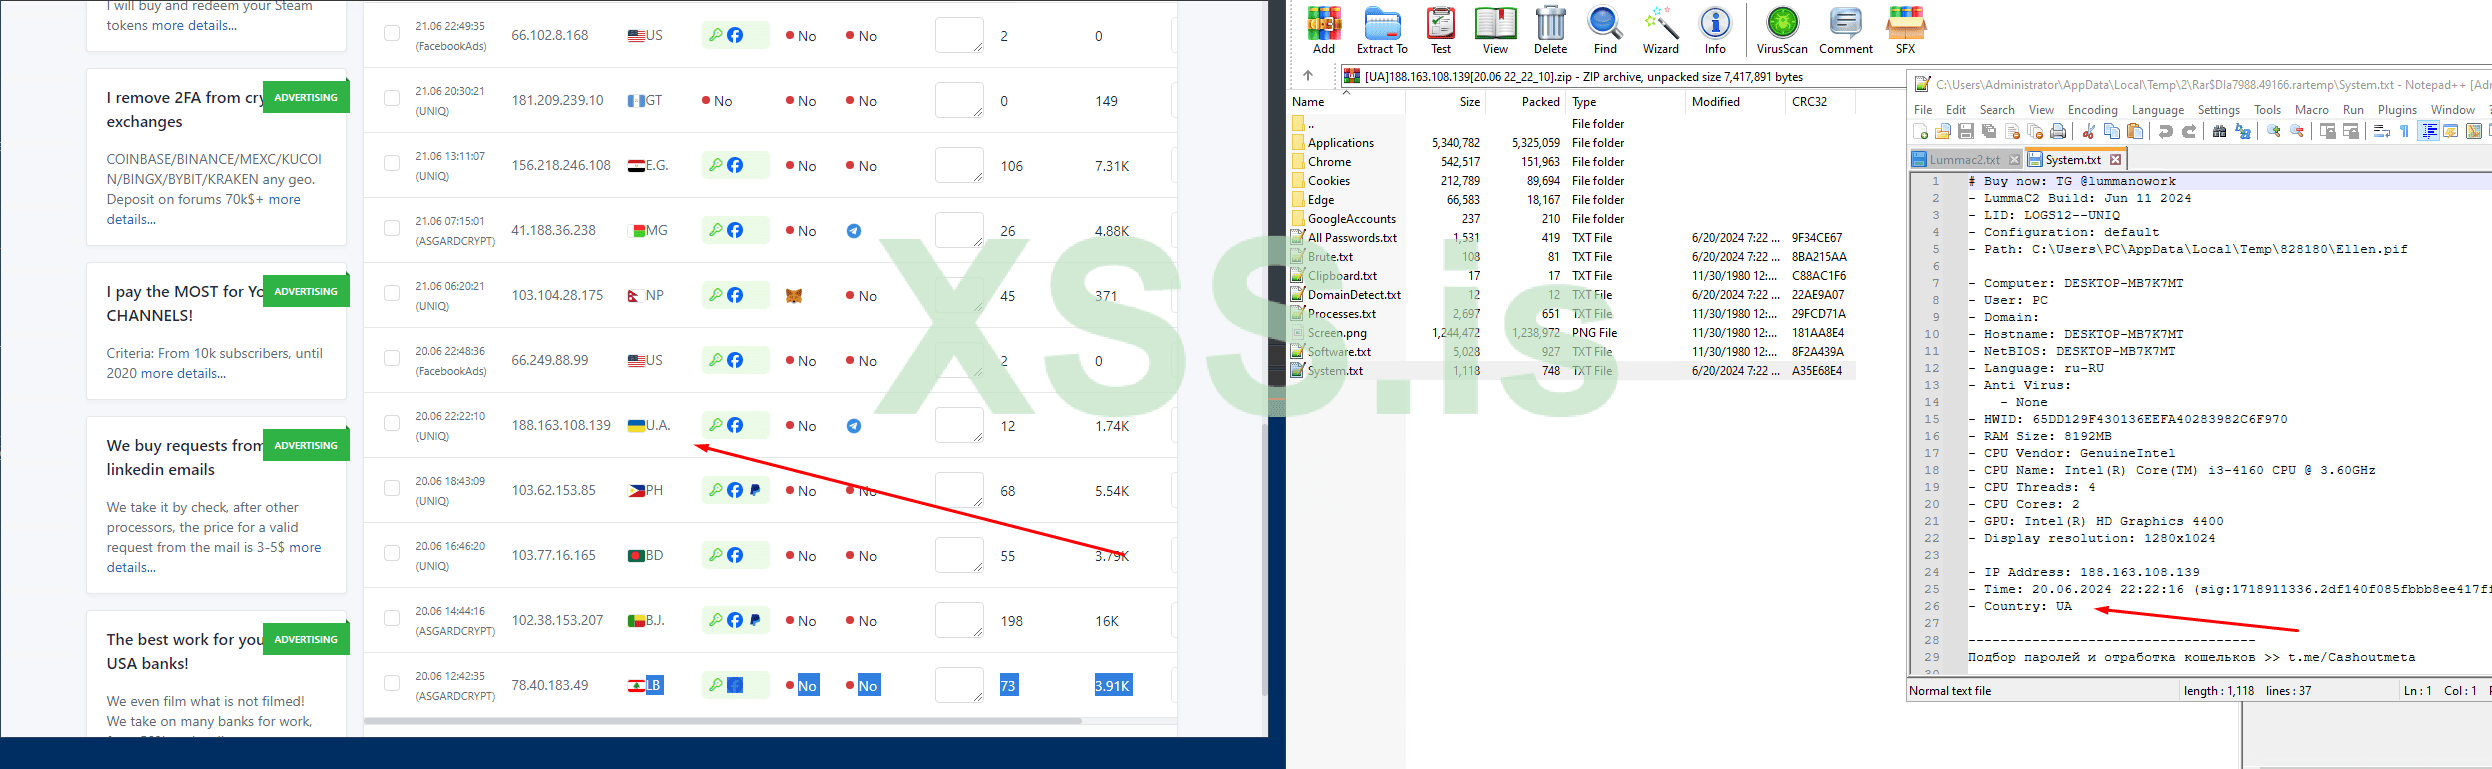Open WinRAR's Find magnifier tool

1605,30
